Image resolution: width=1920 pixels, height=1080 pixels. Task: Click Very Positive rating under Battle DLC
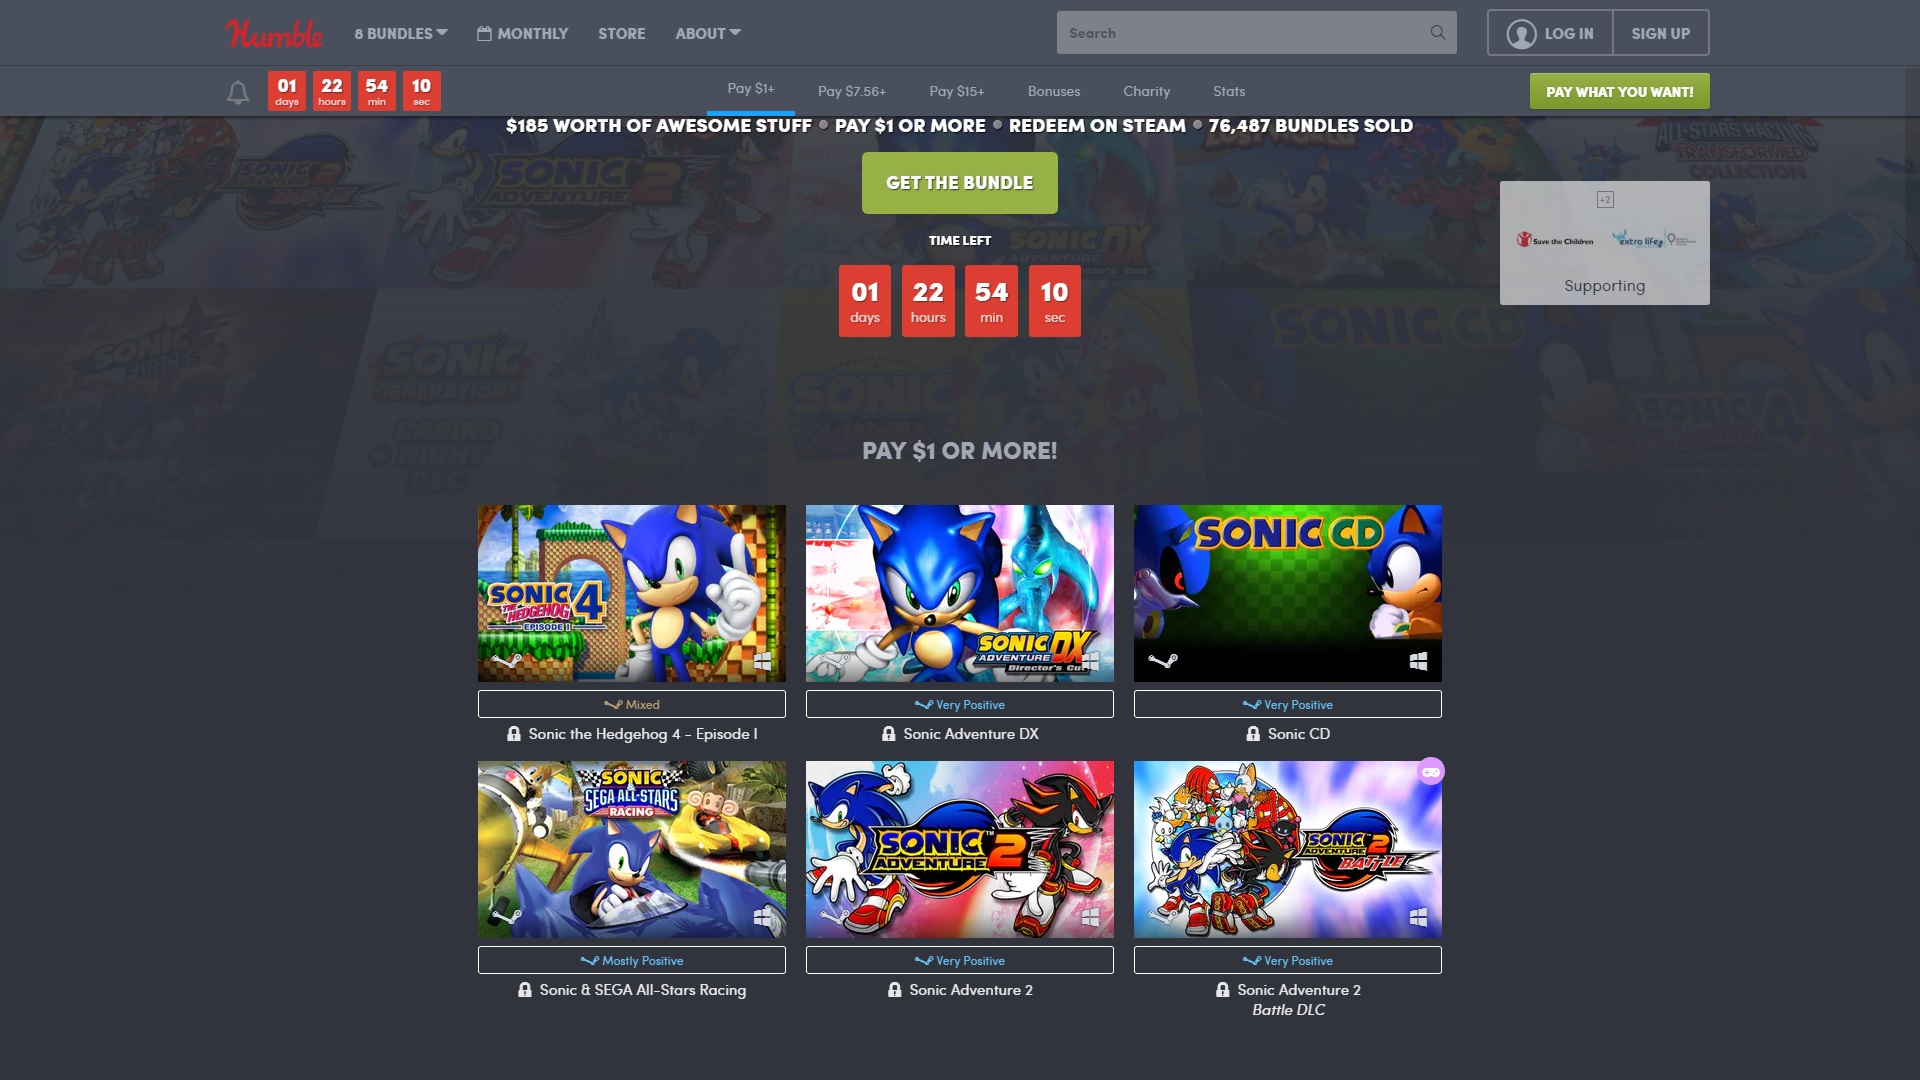1288,960
